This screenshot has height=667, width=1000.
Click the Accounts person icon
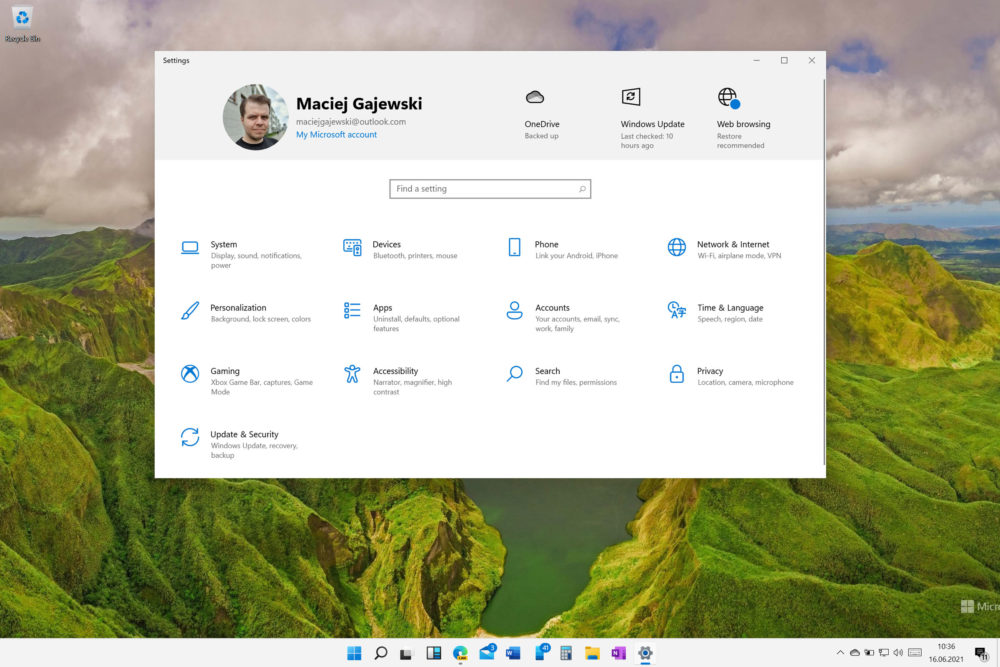tap(514, 311)
